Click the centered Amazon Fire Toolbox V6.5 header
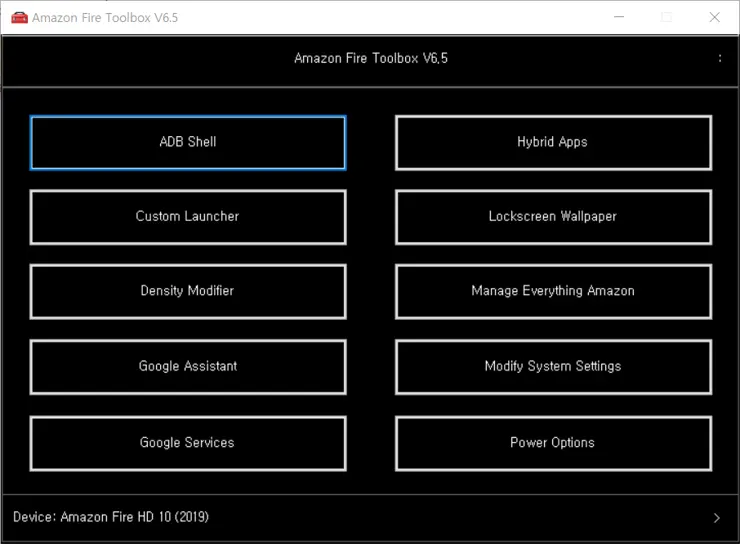740x544 pixels. [371, 58]
